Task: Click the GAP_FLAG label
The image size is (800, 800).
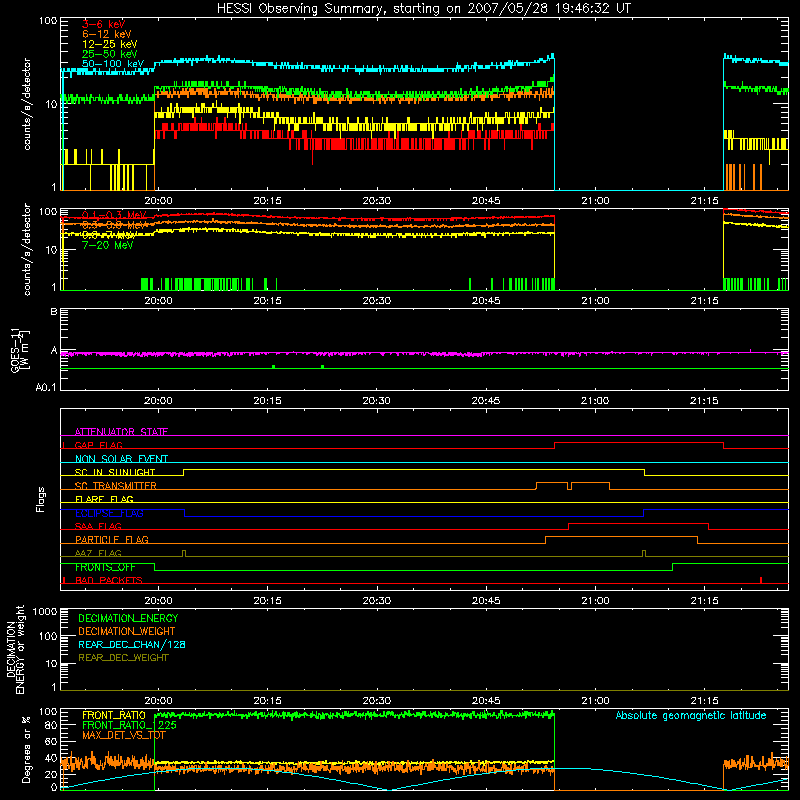Action: [x=98, y=445]
